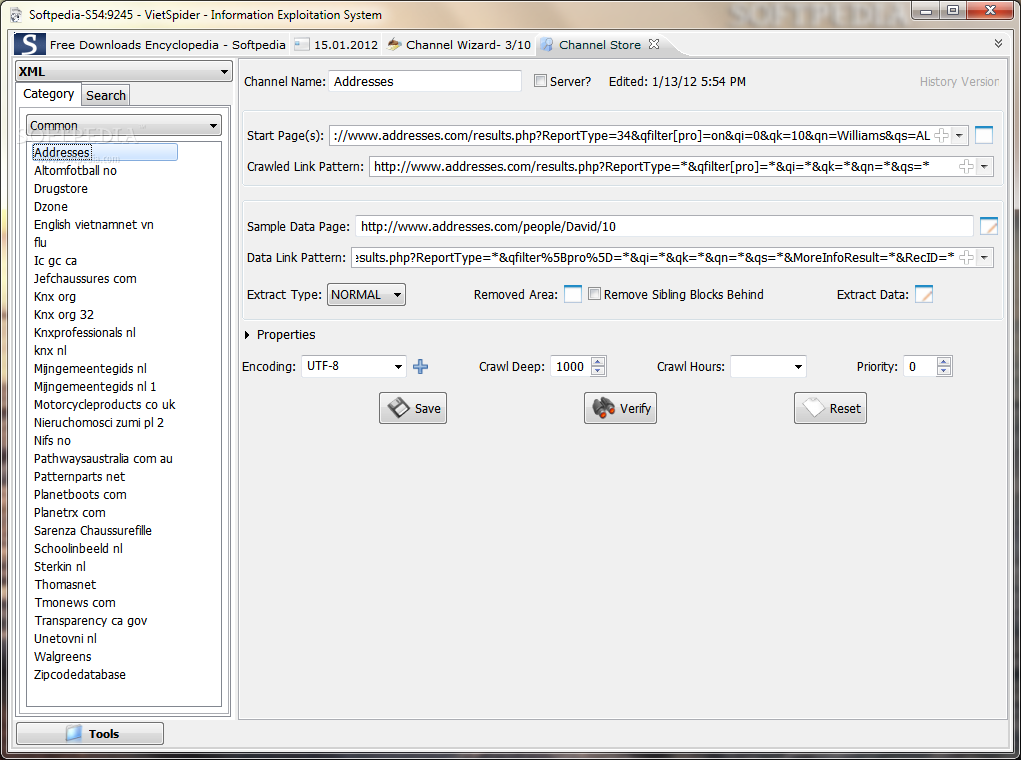Open the Removed Area selector icon
Screen dimensions: 1021x760
point(572,294)
